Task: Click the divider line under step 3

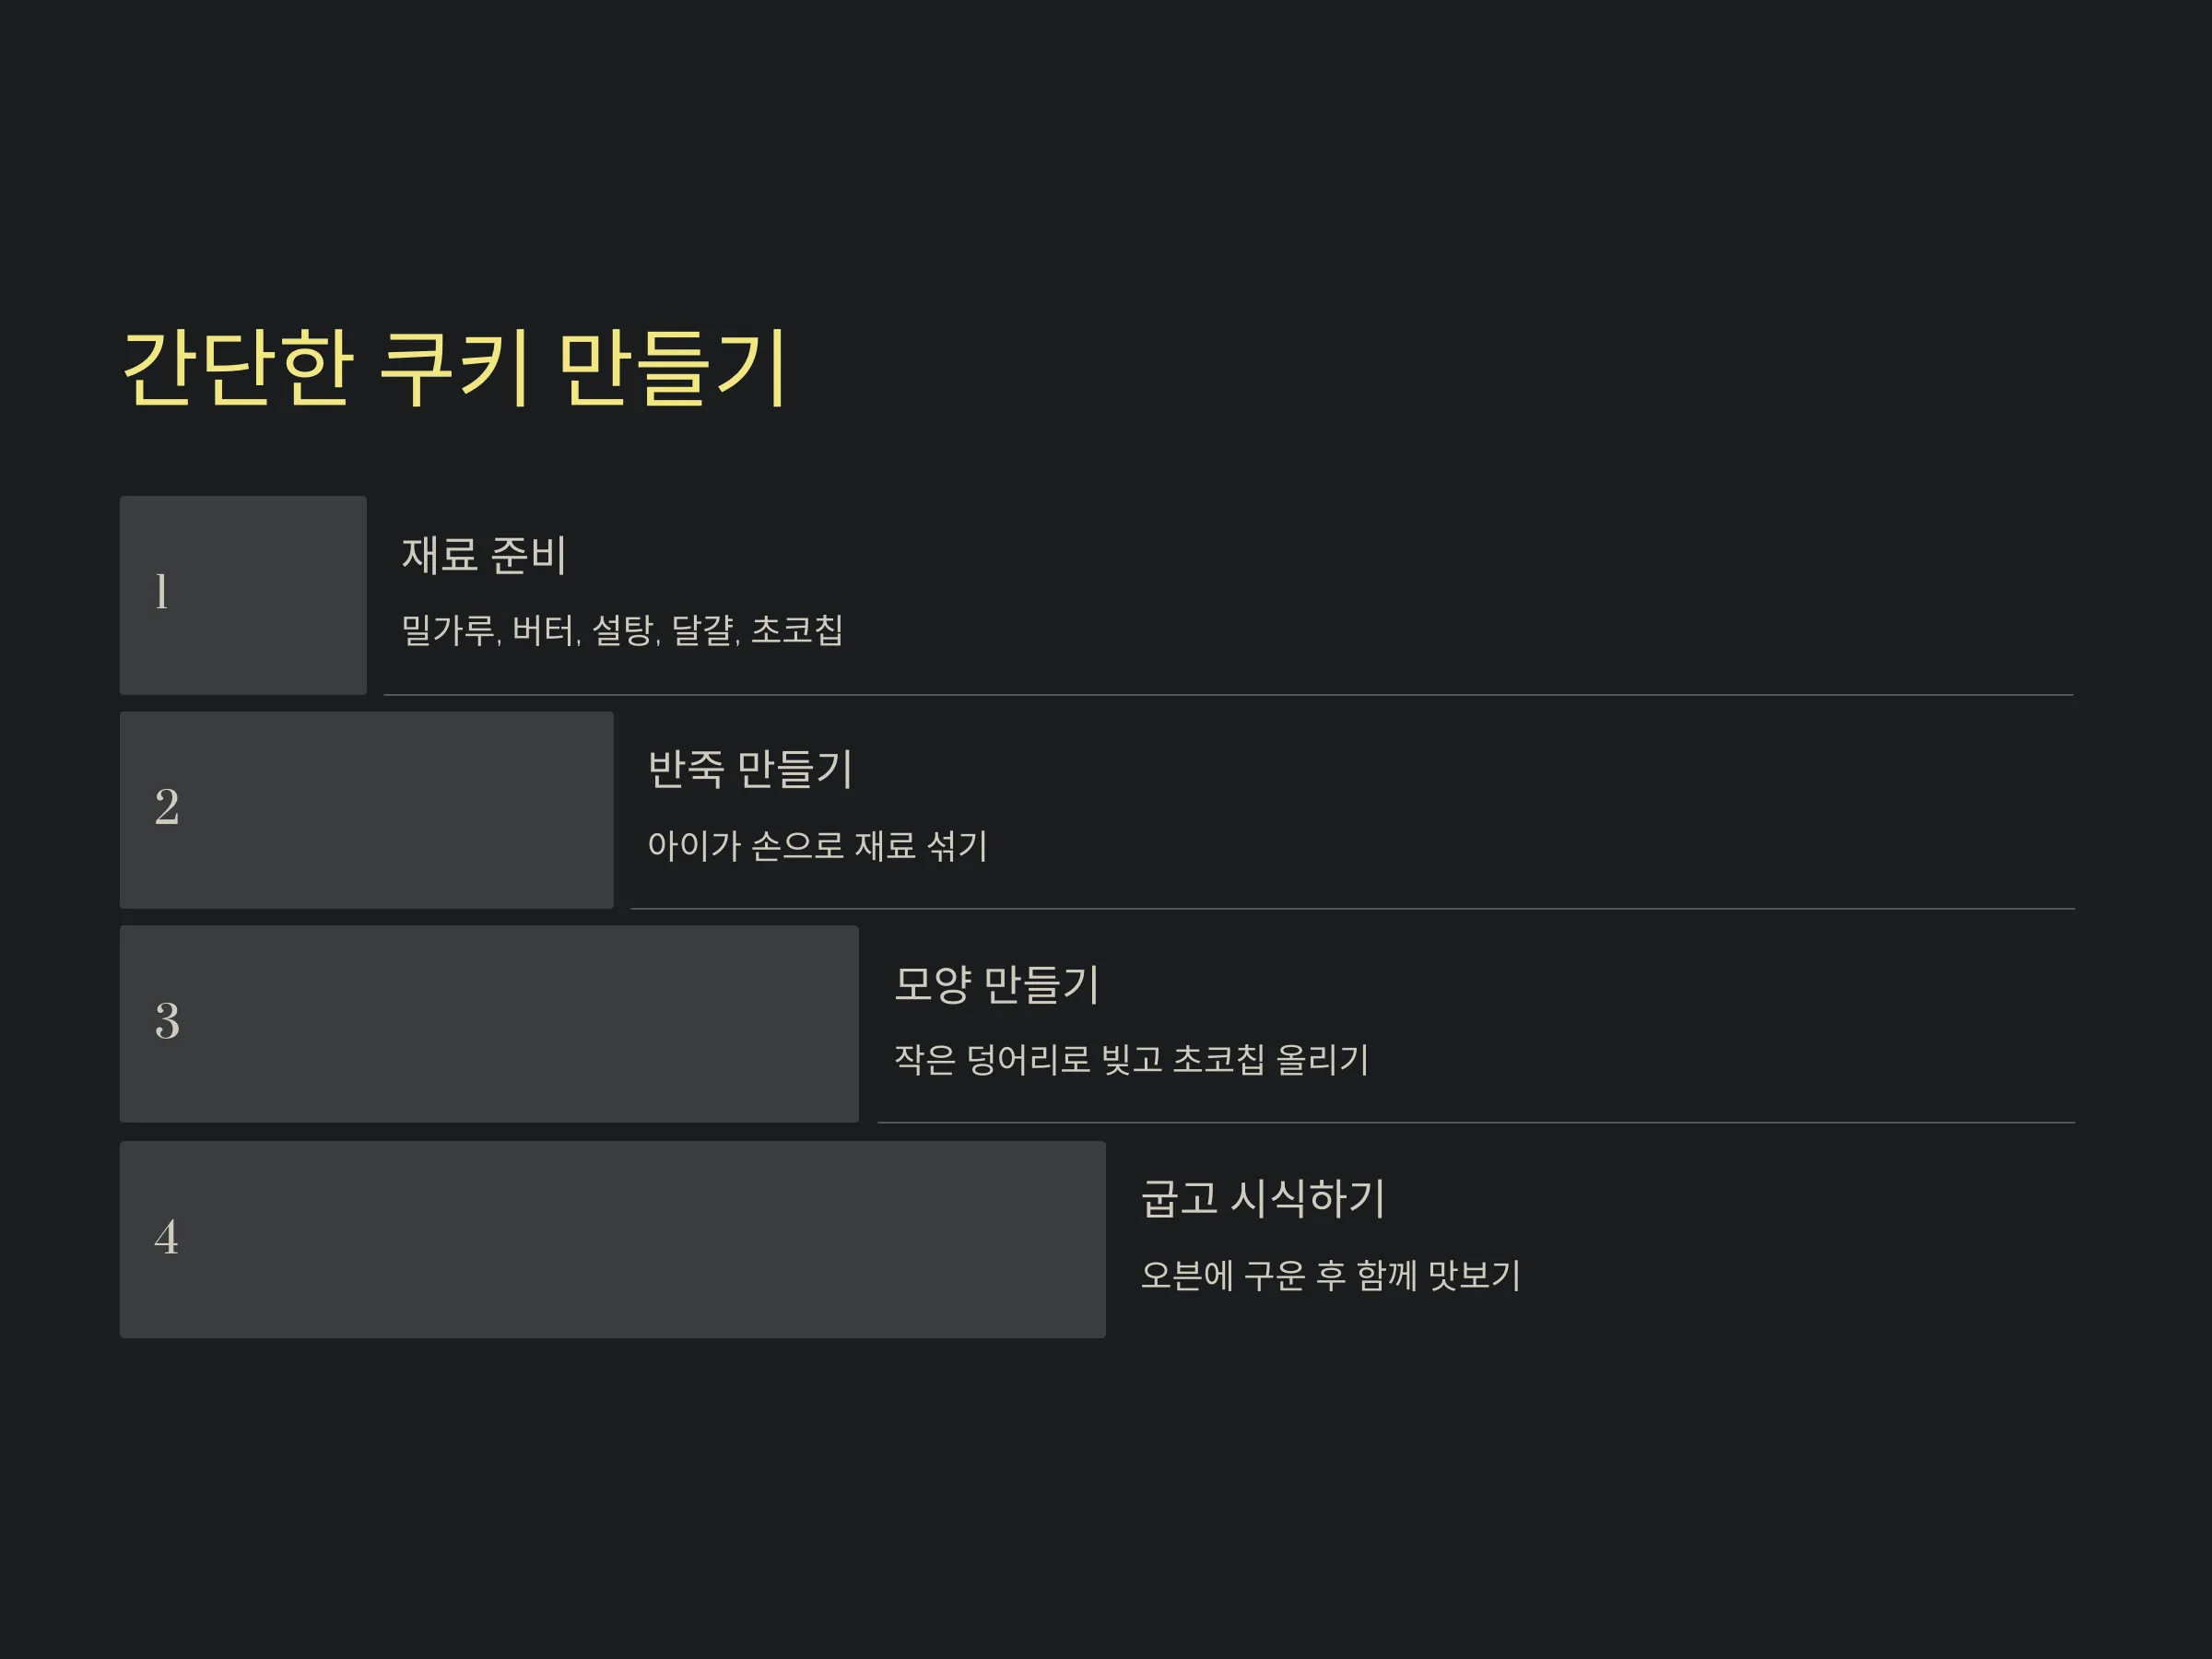Action: (x=1477, y=1123)
